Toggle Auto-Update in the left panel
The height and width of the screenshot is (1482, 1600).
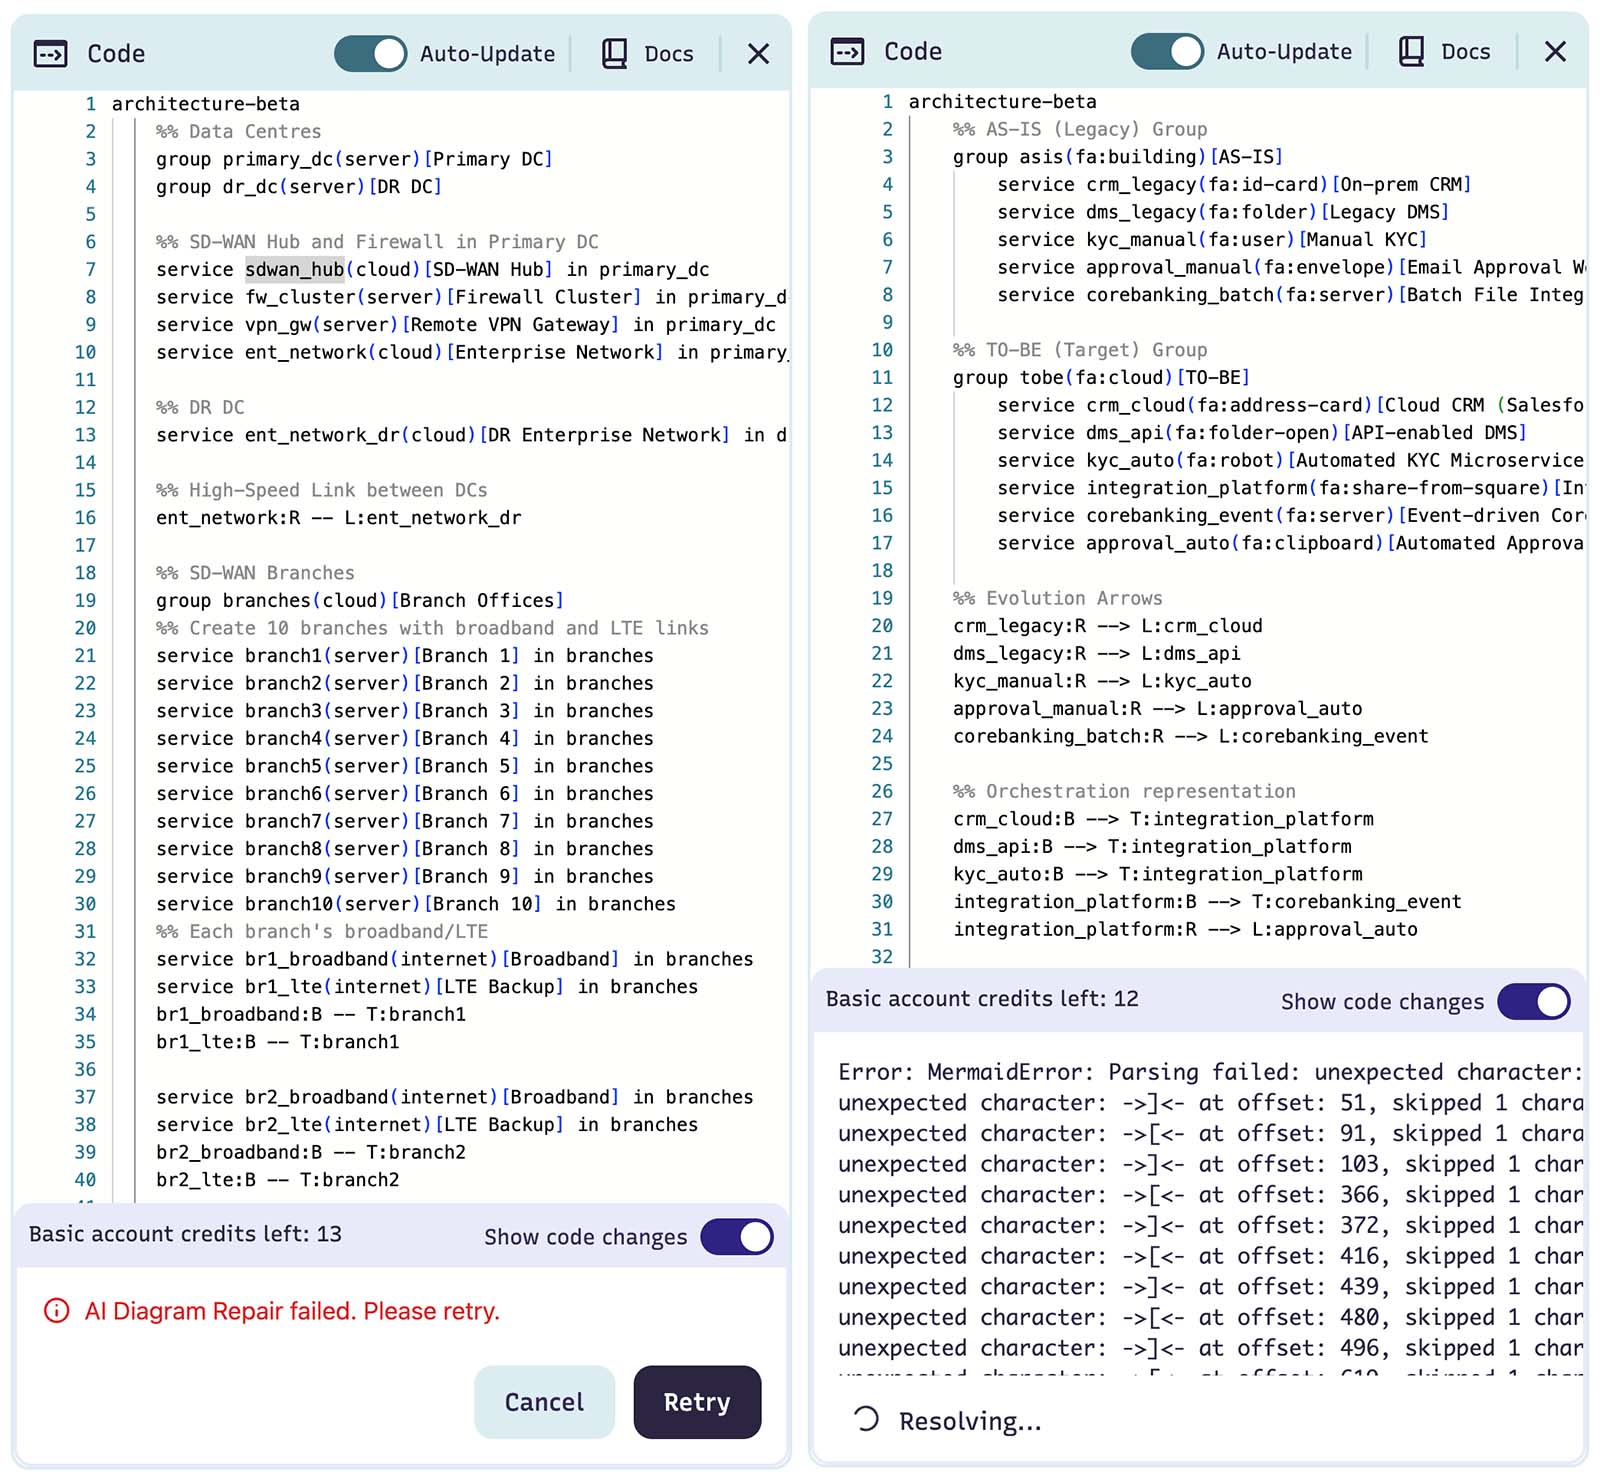pyautogui.click(x=370, y=54)
